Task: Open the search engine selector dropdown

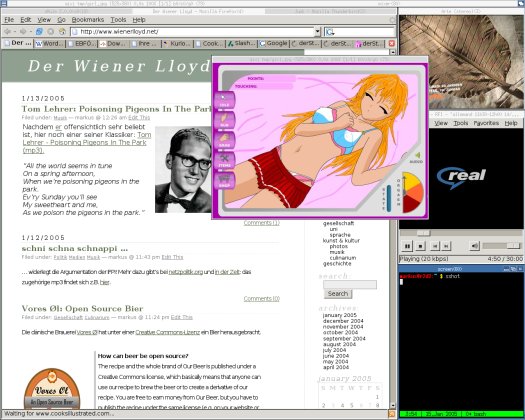Action: tap(330, 32)
